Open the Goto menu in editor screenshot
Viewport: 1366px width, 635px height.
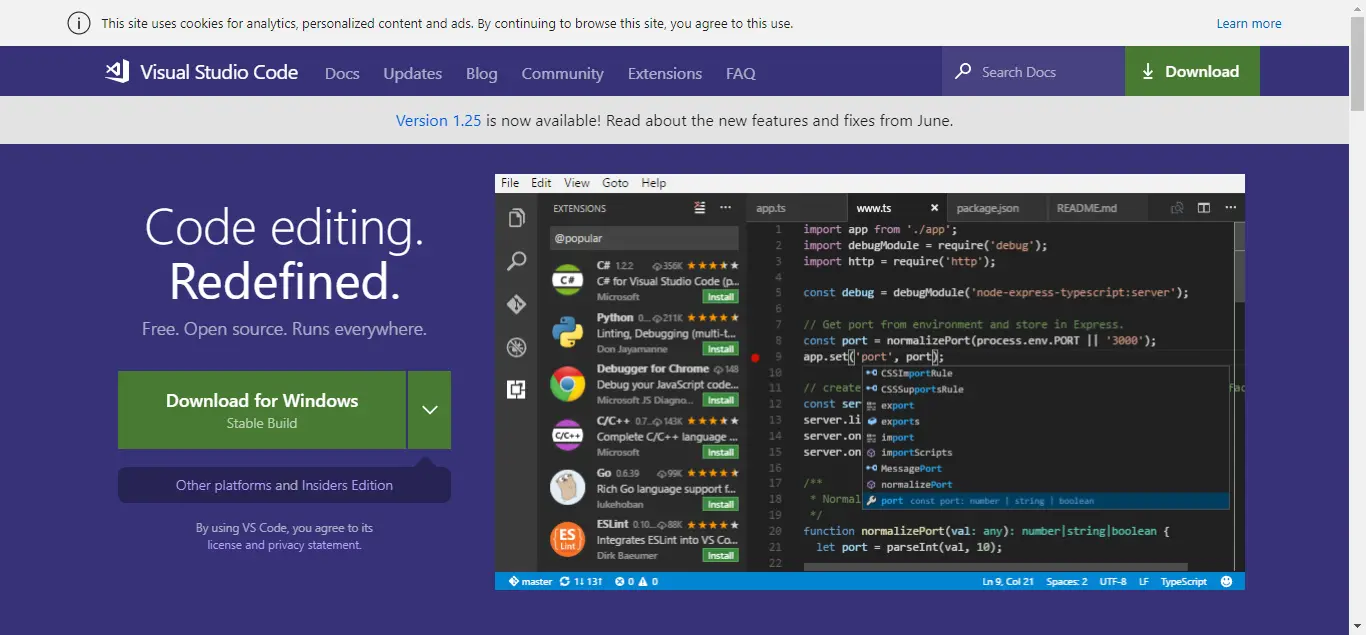coord(615,183)
